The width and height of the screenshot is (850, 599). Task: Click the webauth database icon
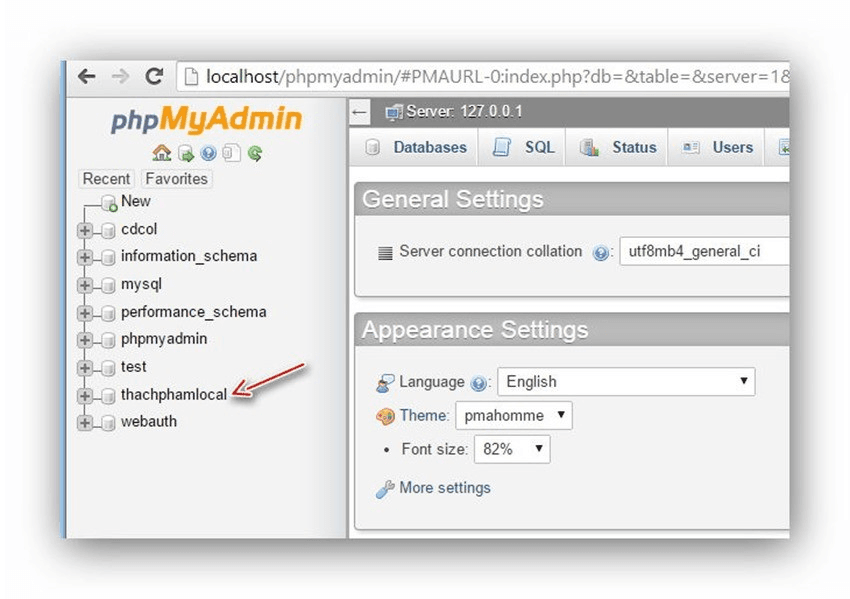tap(108, 422)
